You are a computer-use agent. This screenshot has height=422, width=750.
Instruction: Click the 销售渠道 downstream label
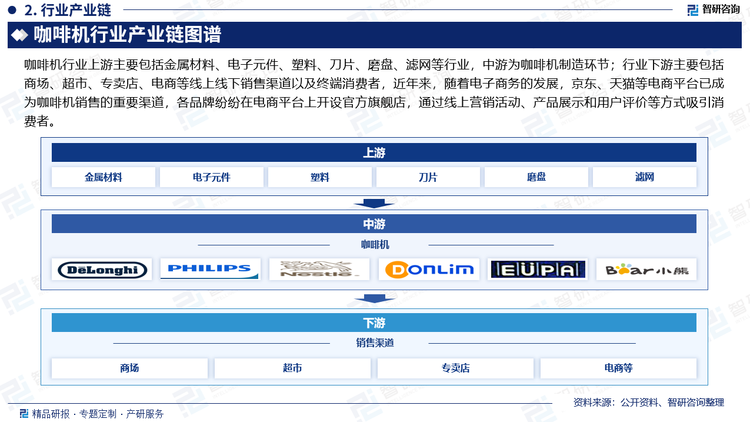[x=375, y=343]
